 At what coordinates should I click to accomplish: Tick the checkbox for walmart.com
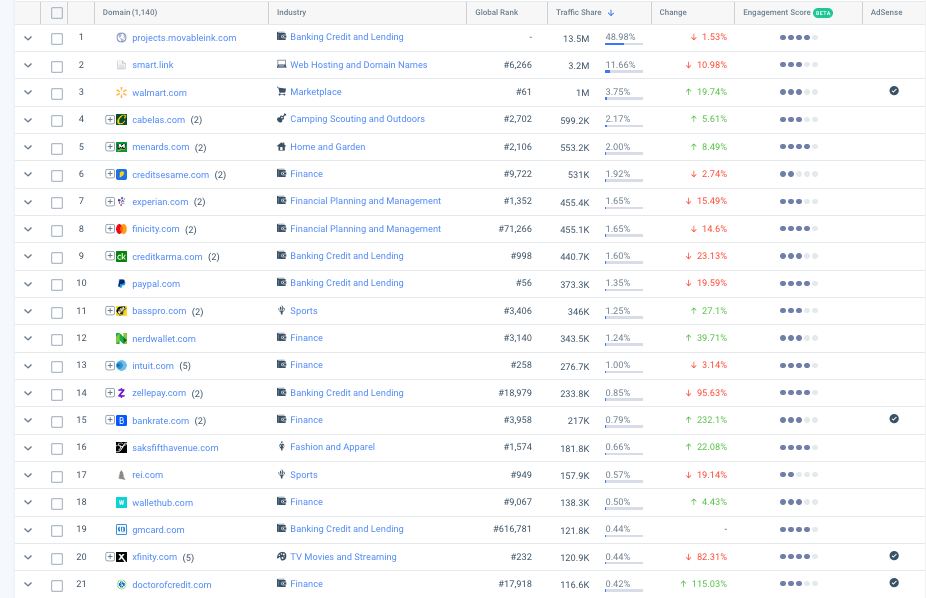pos(57,93)
